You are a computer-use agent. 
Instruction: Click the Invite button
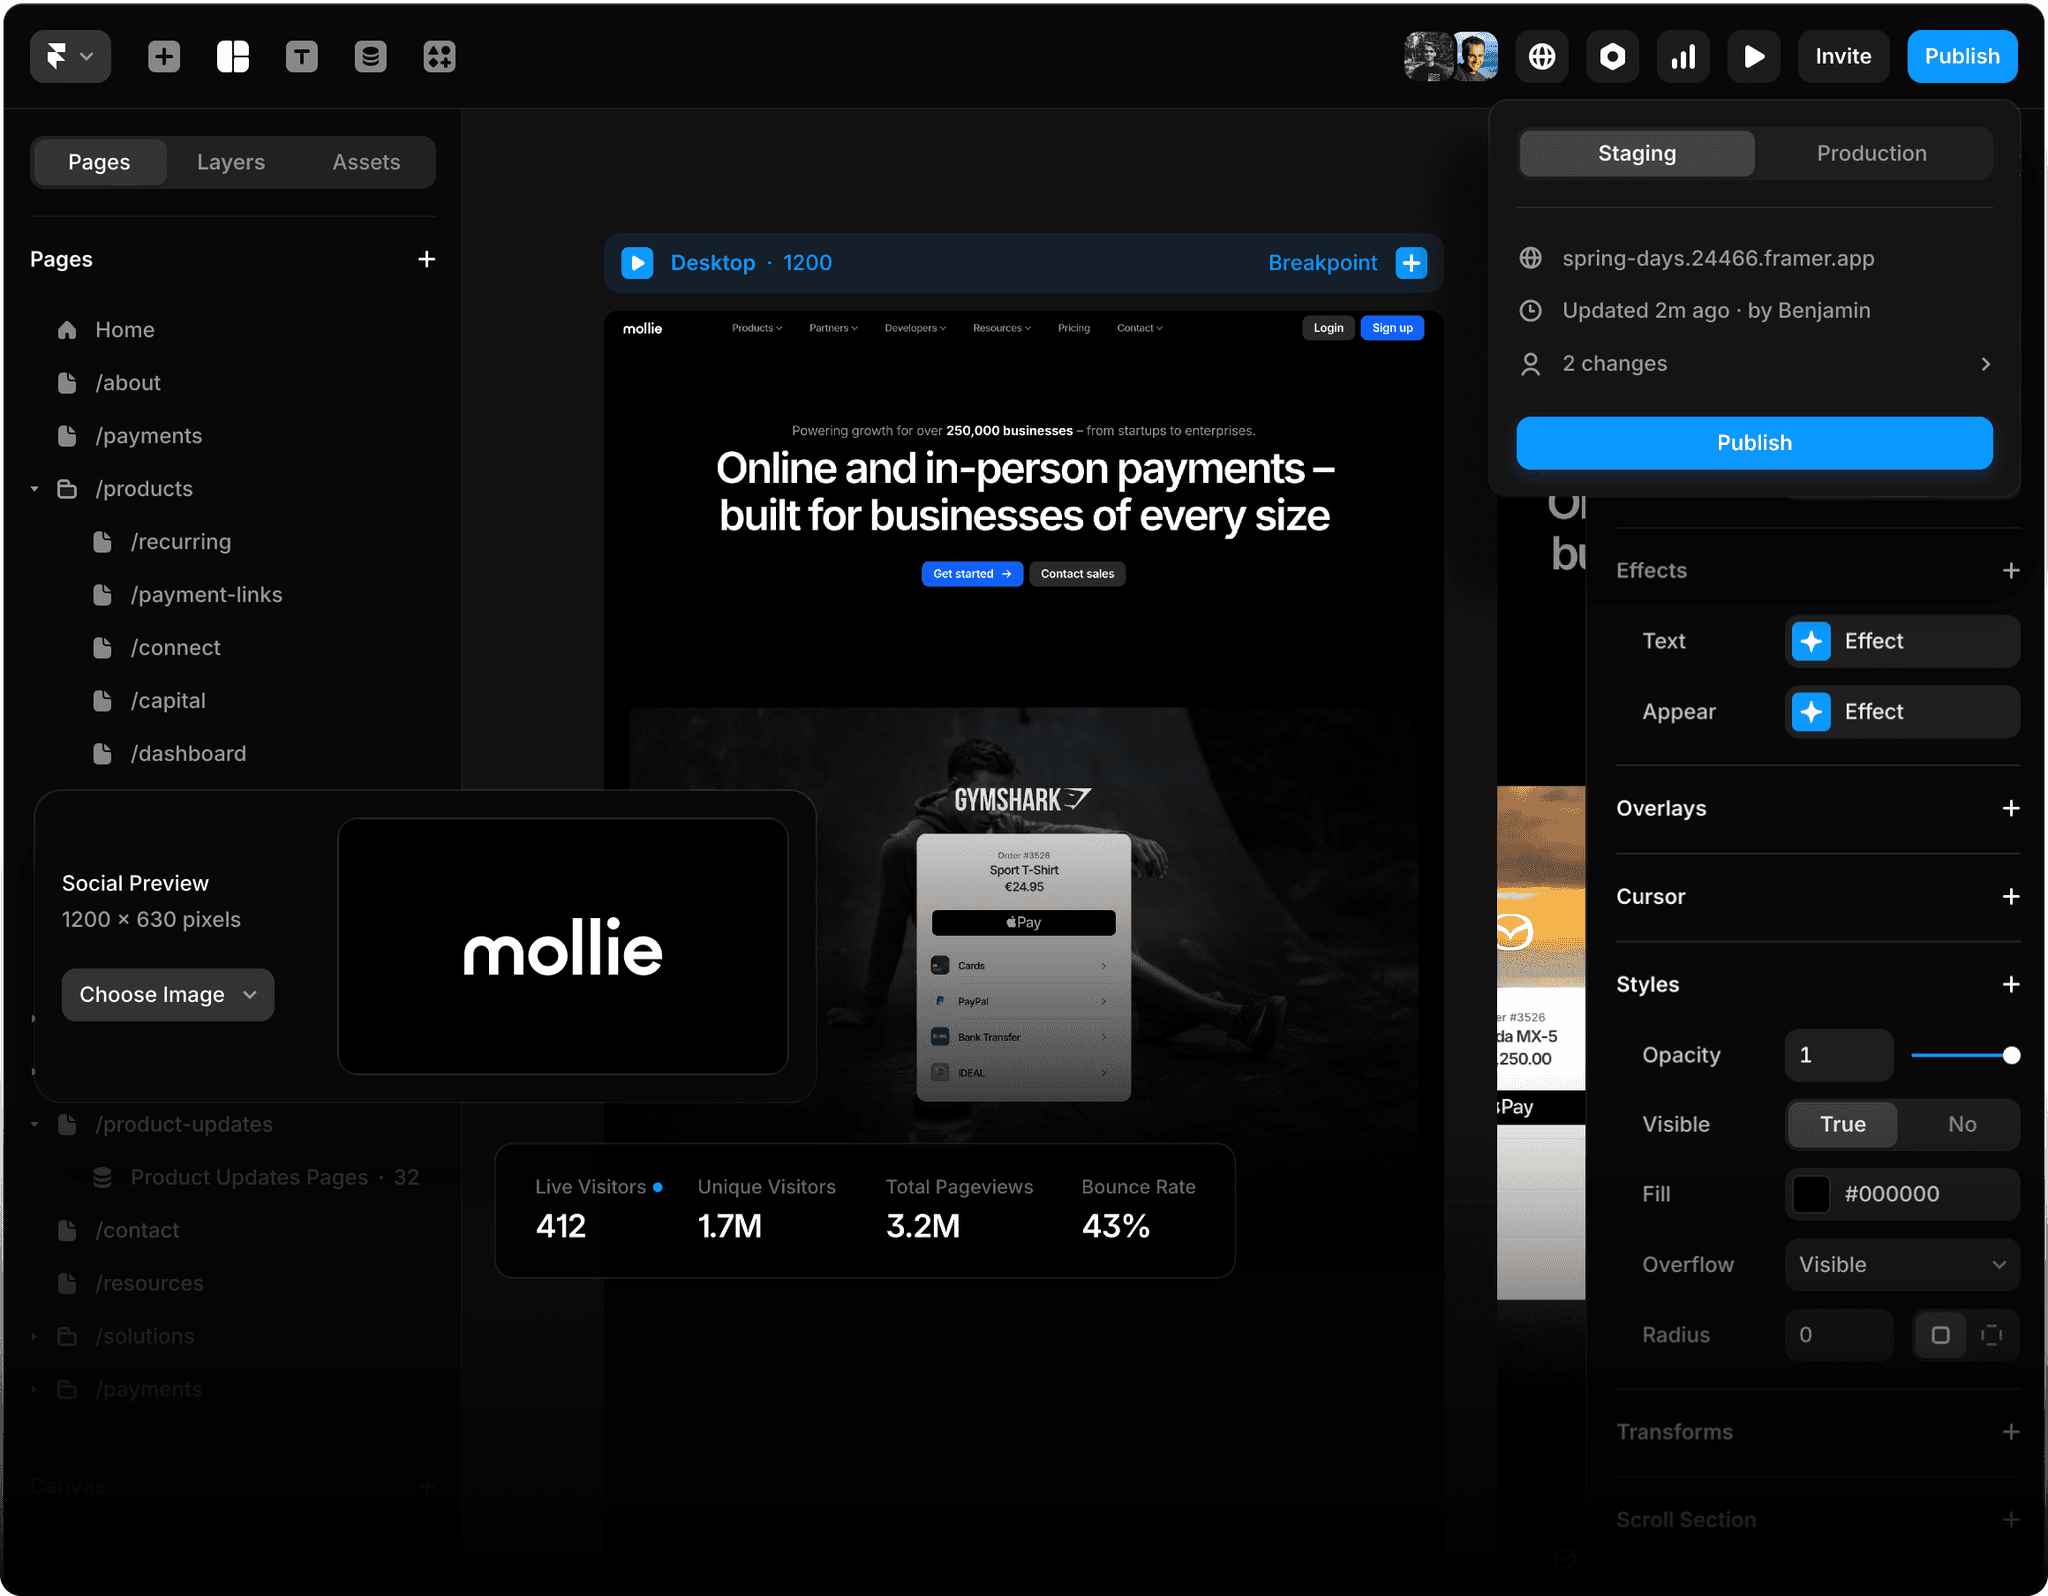[1843, 57]
